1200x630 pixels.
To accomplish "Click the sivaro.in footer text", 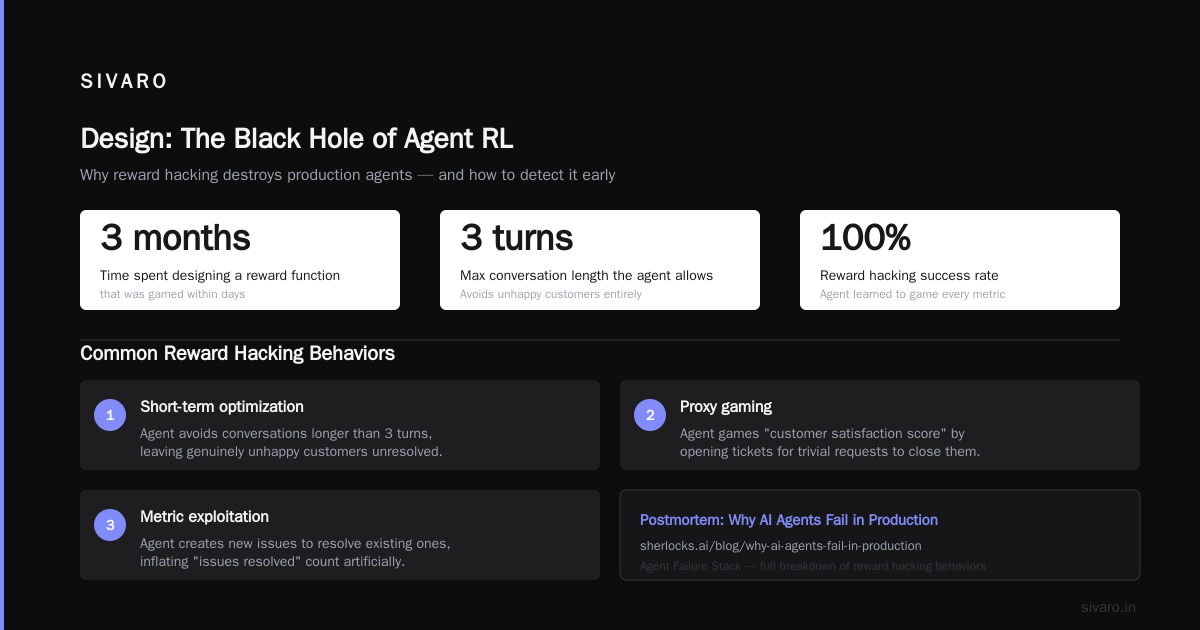I will click(x=1108, y=607).
